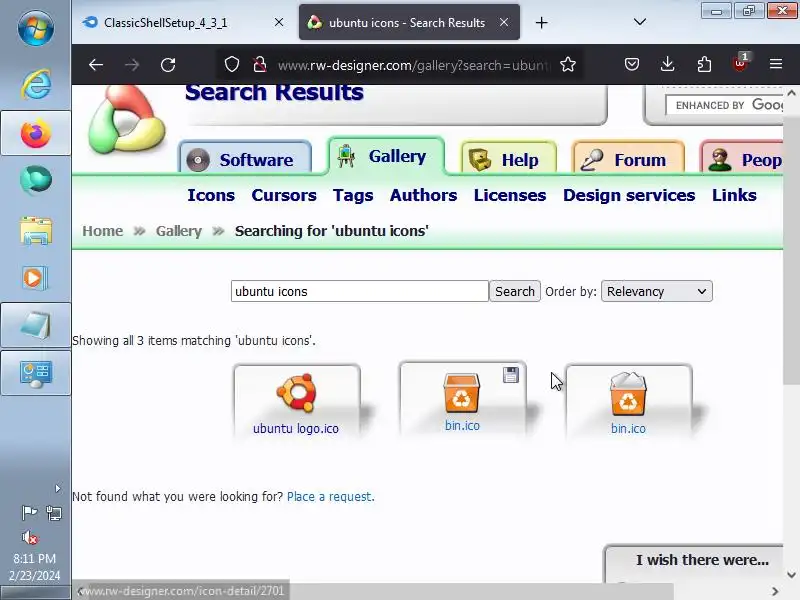Open the notepad taskbar icon
The image size is (800, 600).
click(36, 325)
